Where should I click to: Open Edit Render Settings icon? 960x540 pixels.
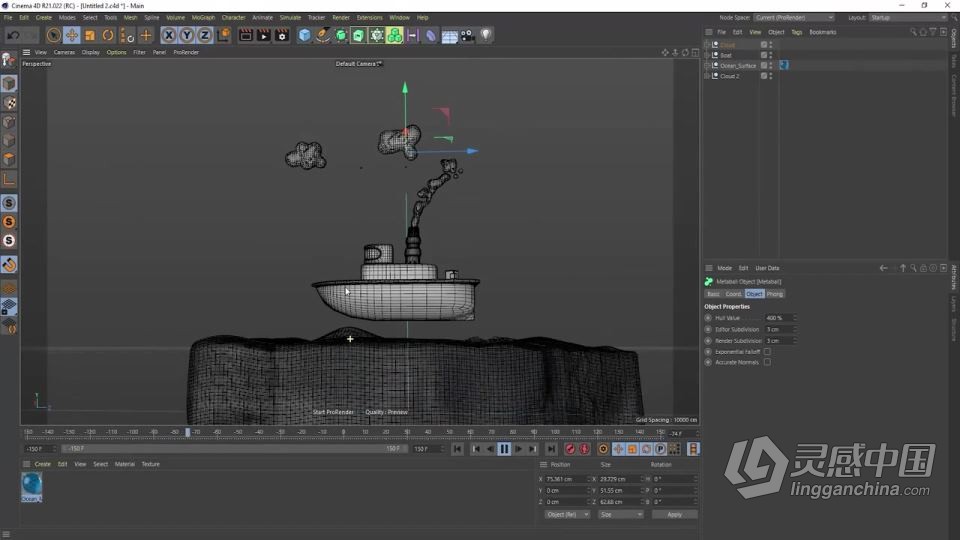point(282,36)
